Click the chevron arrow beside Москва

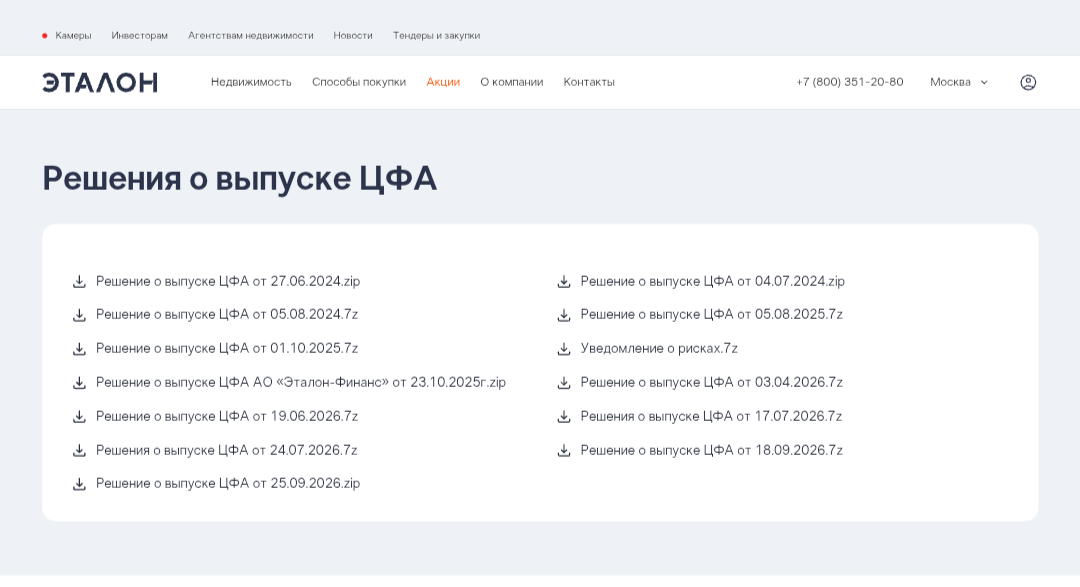tap(984, 82)
